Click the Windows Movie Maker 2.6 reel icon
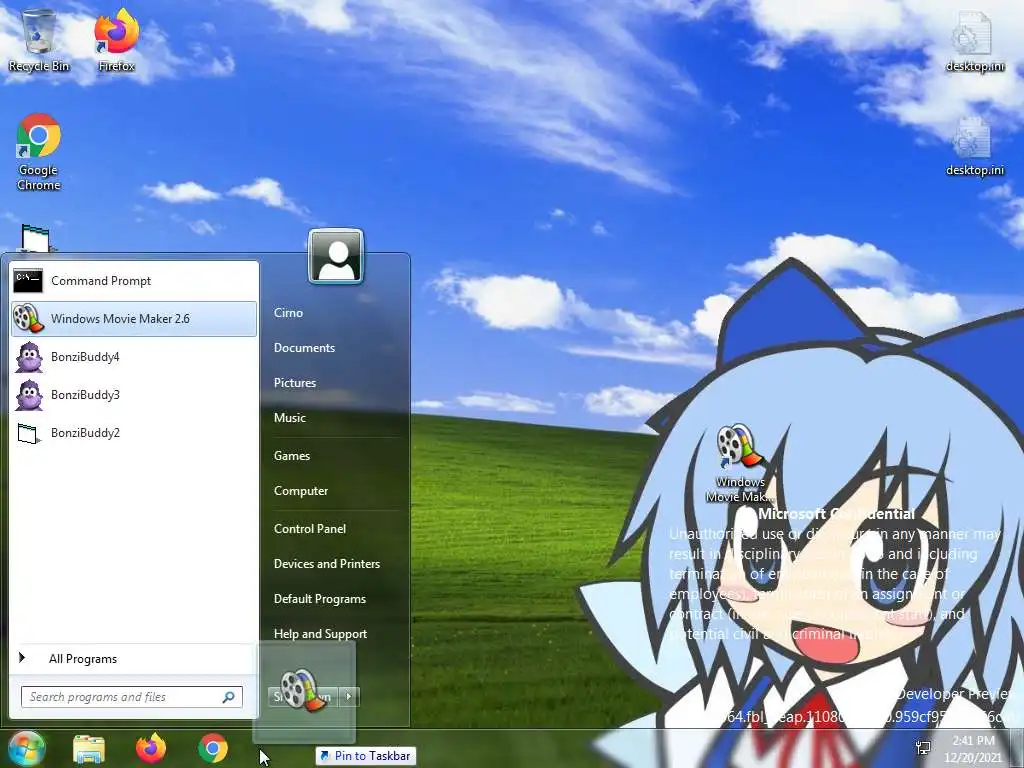Image resolution: width=1024 pixels, height=768 pixels. tap(28, 319)
